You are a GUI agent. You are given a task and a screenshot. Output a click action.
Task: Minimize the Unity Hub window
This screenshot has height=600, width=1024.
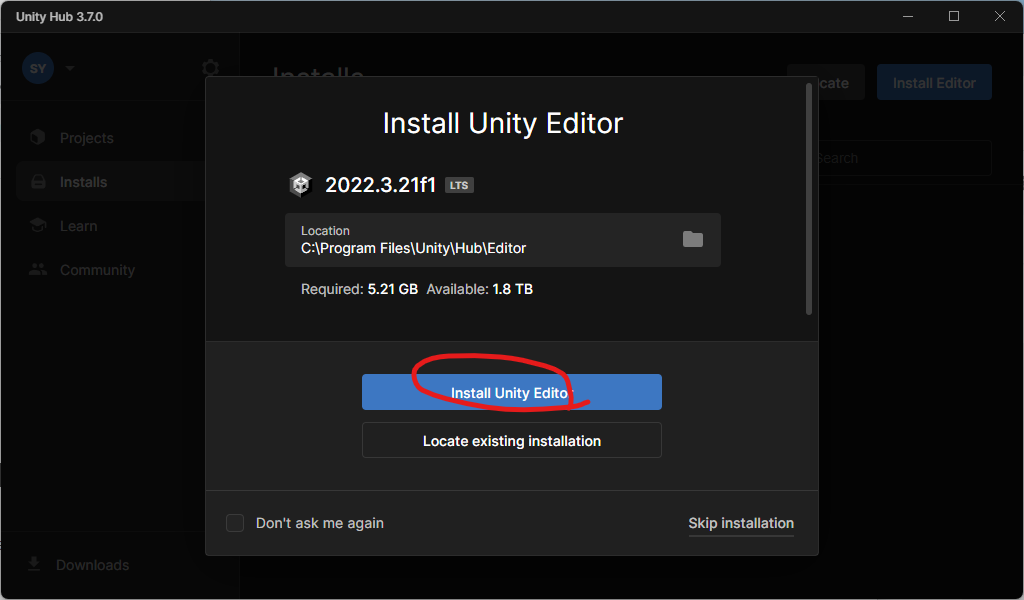point(908,16)
